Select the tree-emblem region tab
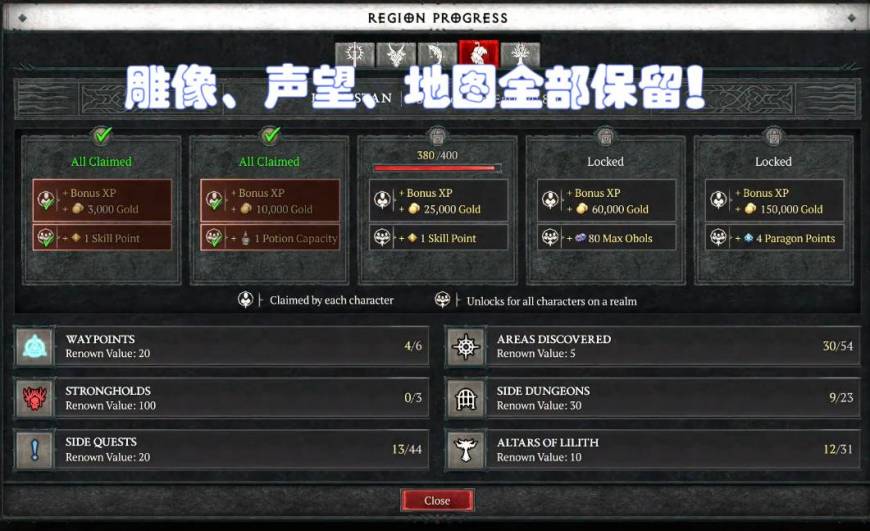Viewport: 870px width, 531px height. (x=520, y=55)
